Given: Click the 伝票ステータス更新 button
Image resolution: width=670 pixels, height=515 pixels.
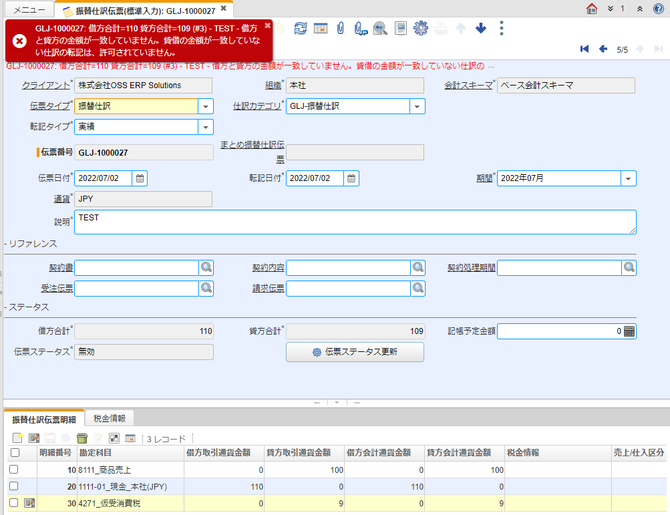Looking at the screenshot, I should 355,352.
